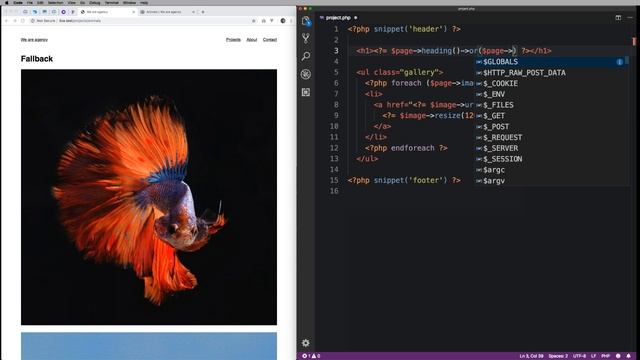Choose $_SERVER from the suggestion list
Image resolution: width=640 pixels, height=360 pixels.
point(552,148)
